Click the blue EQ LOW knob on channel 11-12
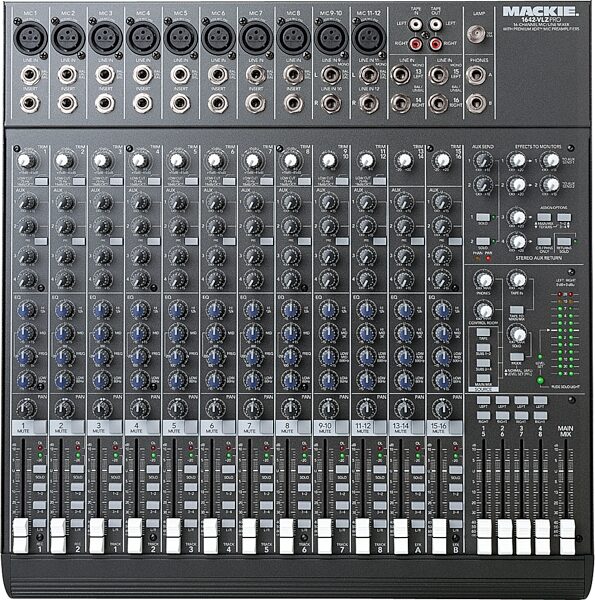This screenshot has width=595, height=600. (366, 380)
